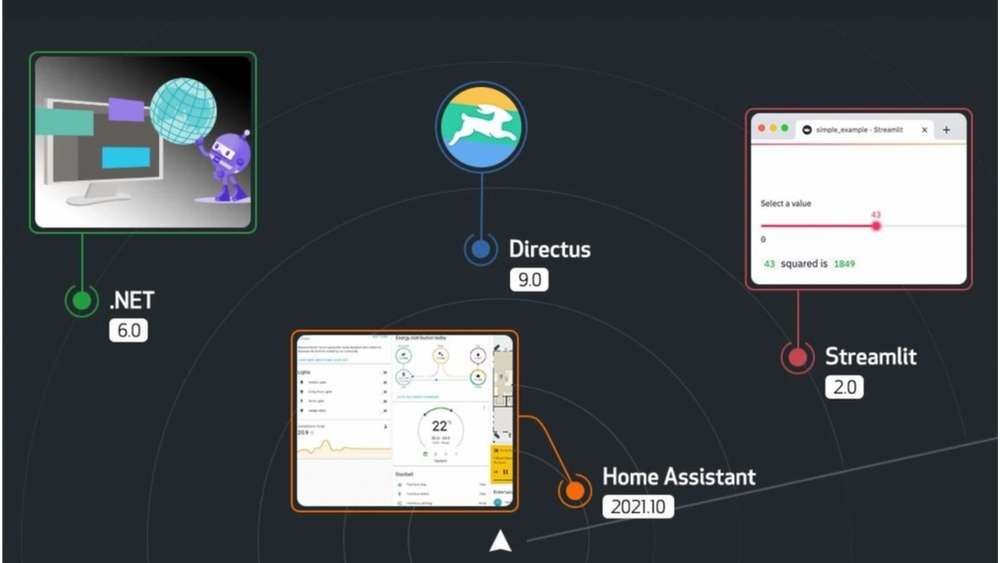Screen dimensions: 1000x563
Task: Select the blue Directus node marker
Action: (x=481, y=249)
